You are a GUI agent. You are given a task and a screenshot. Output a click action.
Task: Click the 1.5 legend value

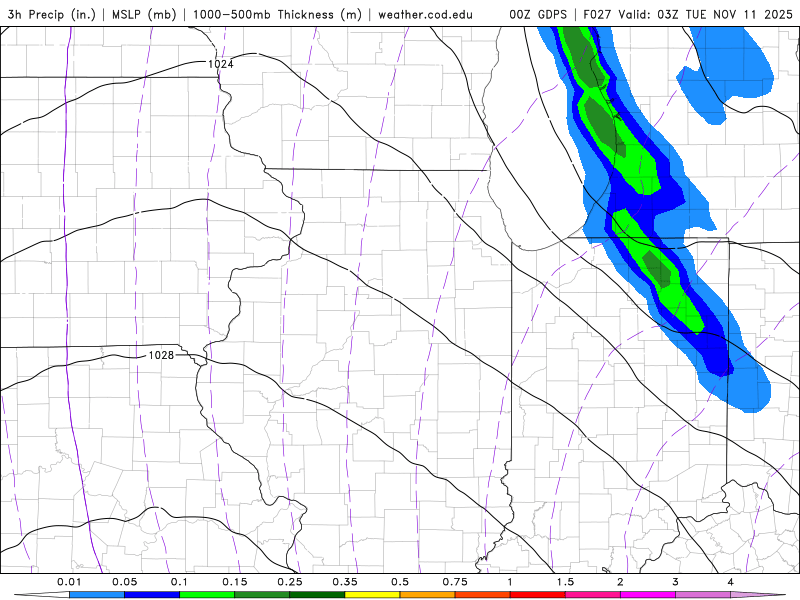565,582
